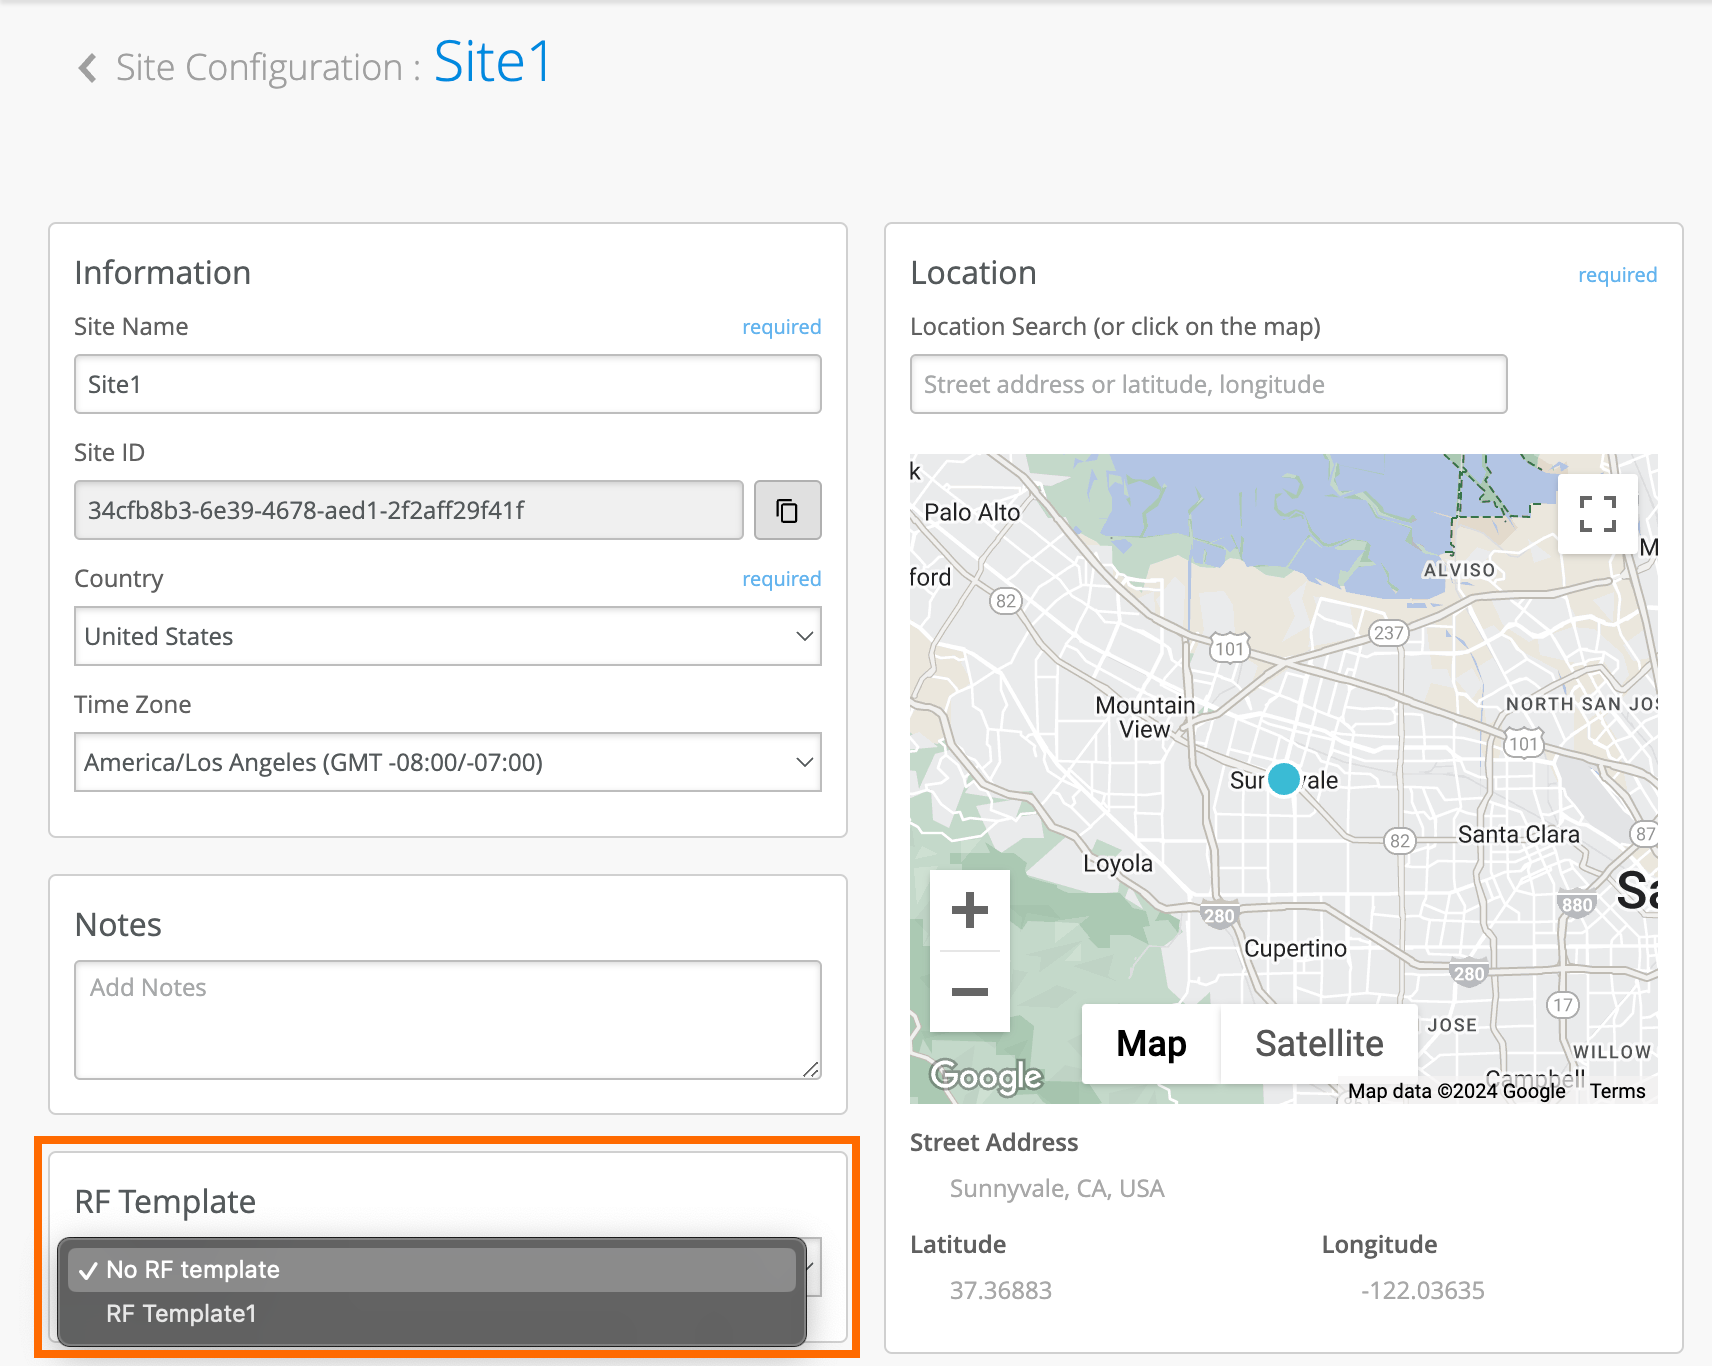
Task: Click the back chevron beside Site Configuration
Action: click(88, 68)
